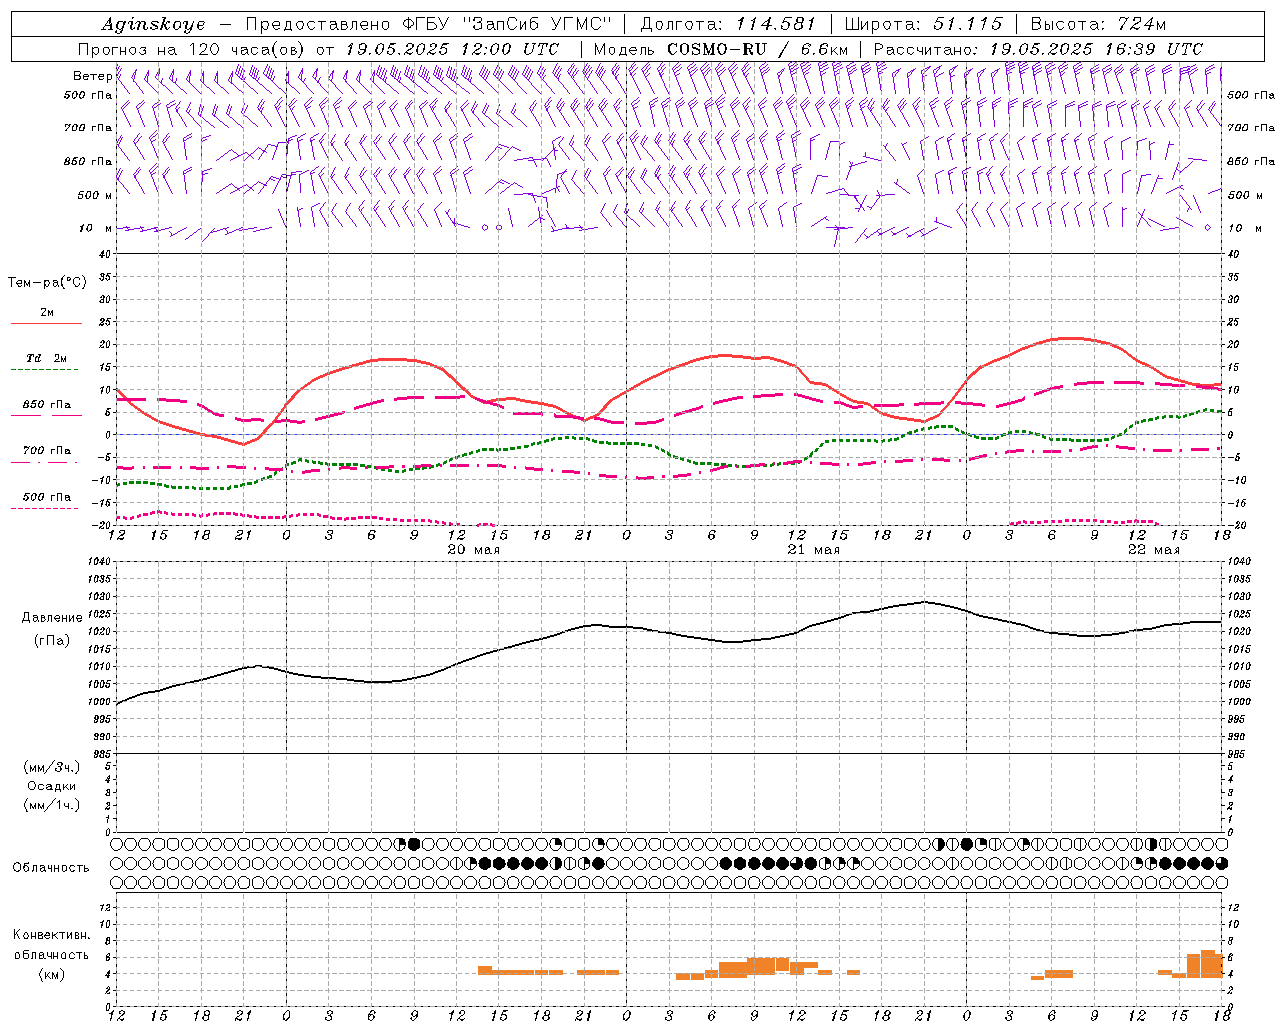Select the (км) unit under convective cloudiness
The image size is (1280, 1024).
pyautogui.click(x=51, y=974)
